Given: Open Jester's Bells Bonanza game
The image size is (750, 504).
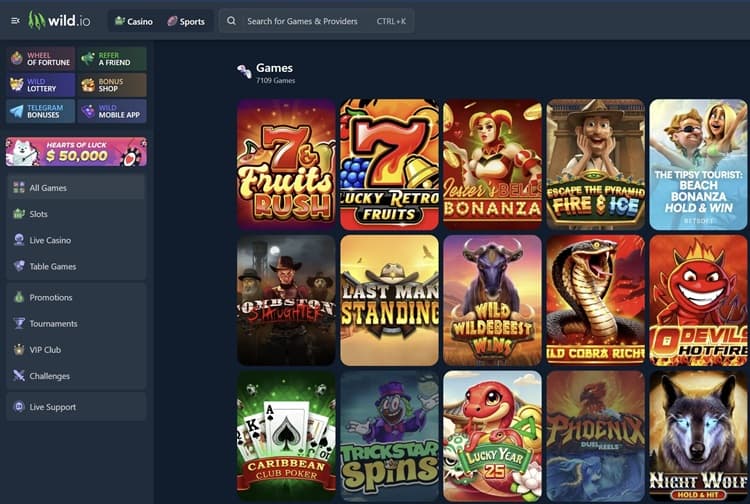Looking at the screenshot, I should point(492,164).
